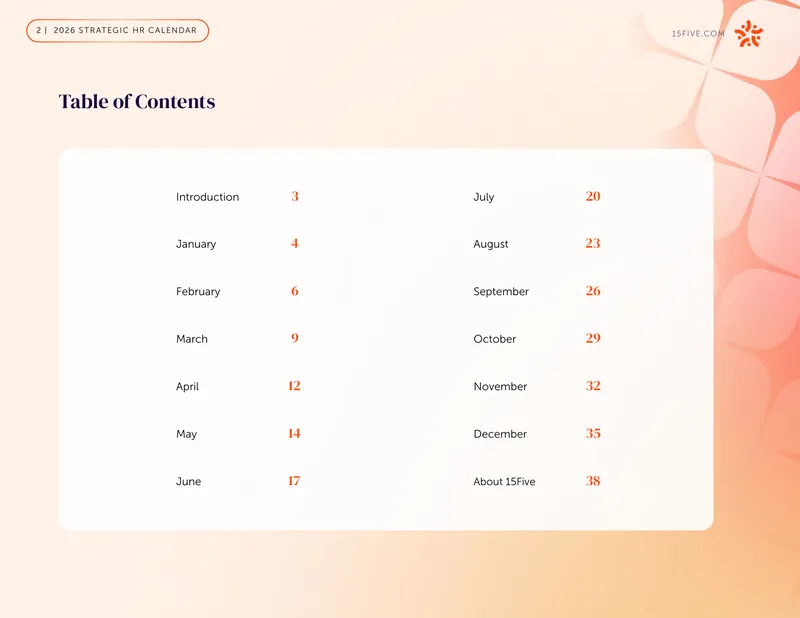Select the October contents entry
Screen dimensions: 800x618
coord(494,339)
